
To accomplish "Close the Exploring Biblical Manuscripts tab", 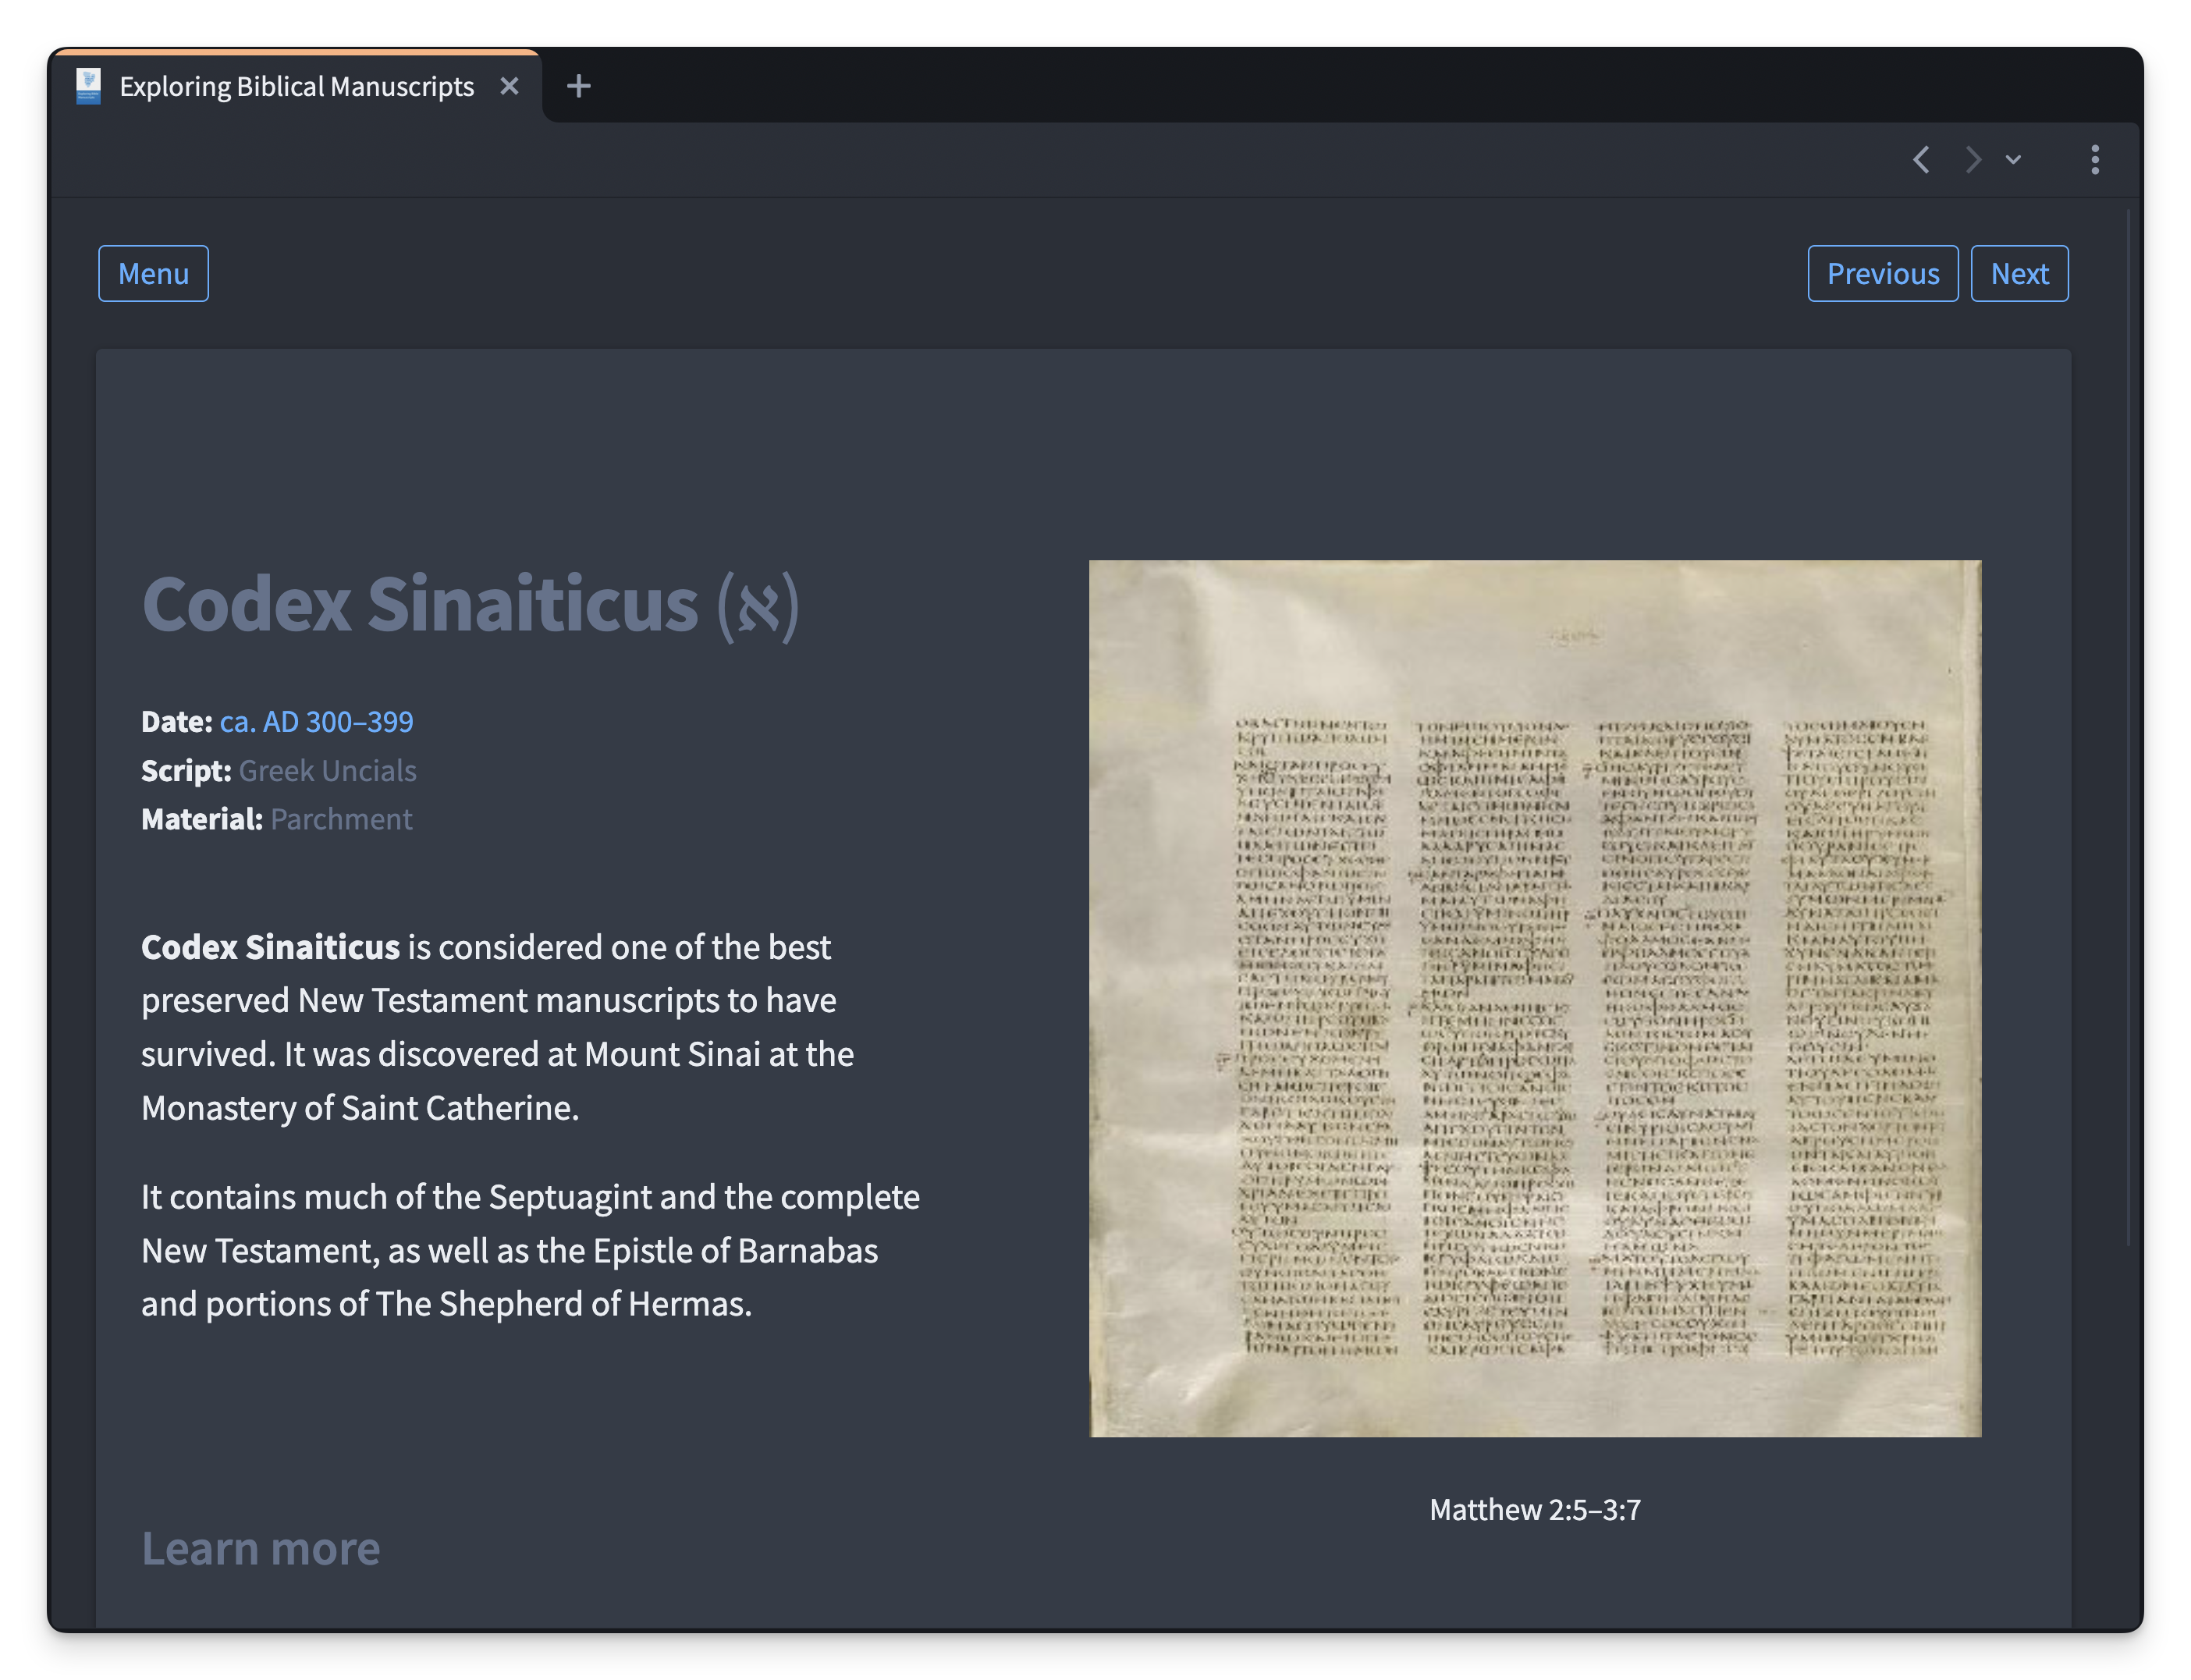I will 509,86.
